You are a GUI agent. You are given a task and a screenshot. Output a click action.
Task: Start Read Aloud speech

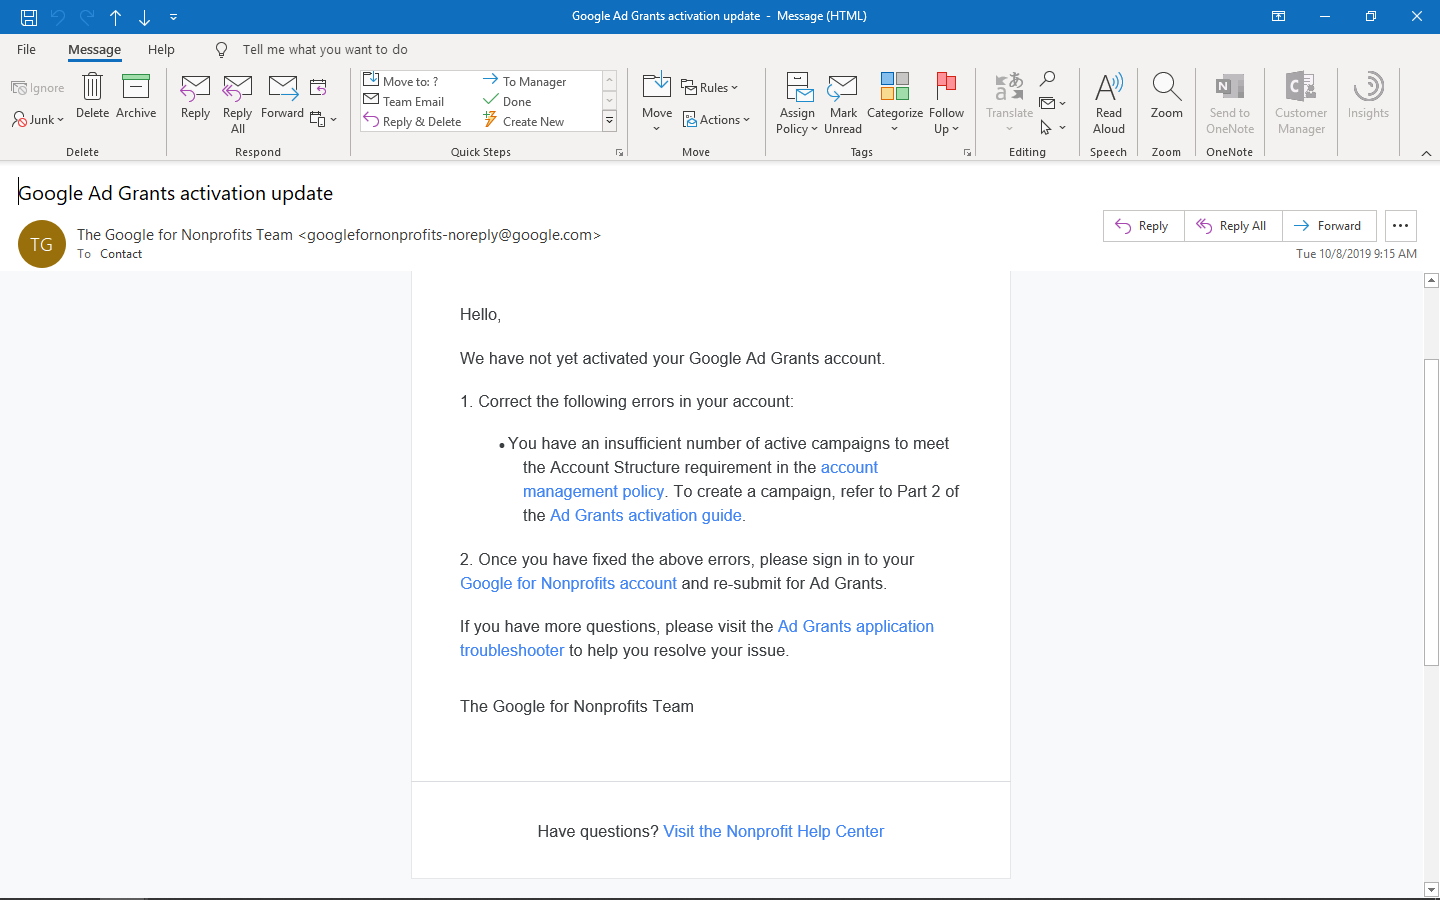pos(1109,103)
